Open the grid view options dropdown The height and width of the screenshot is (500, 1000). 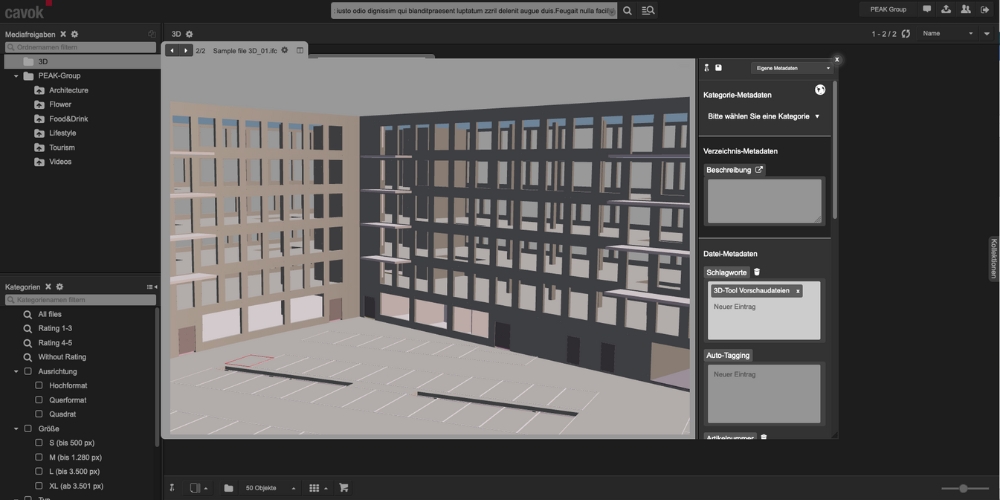(x=318, y=488)
